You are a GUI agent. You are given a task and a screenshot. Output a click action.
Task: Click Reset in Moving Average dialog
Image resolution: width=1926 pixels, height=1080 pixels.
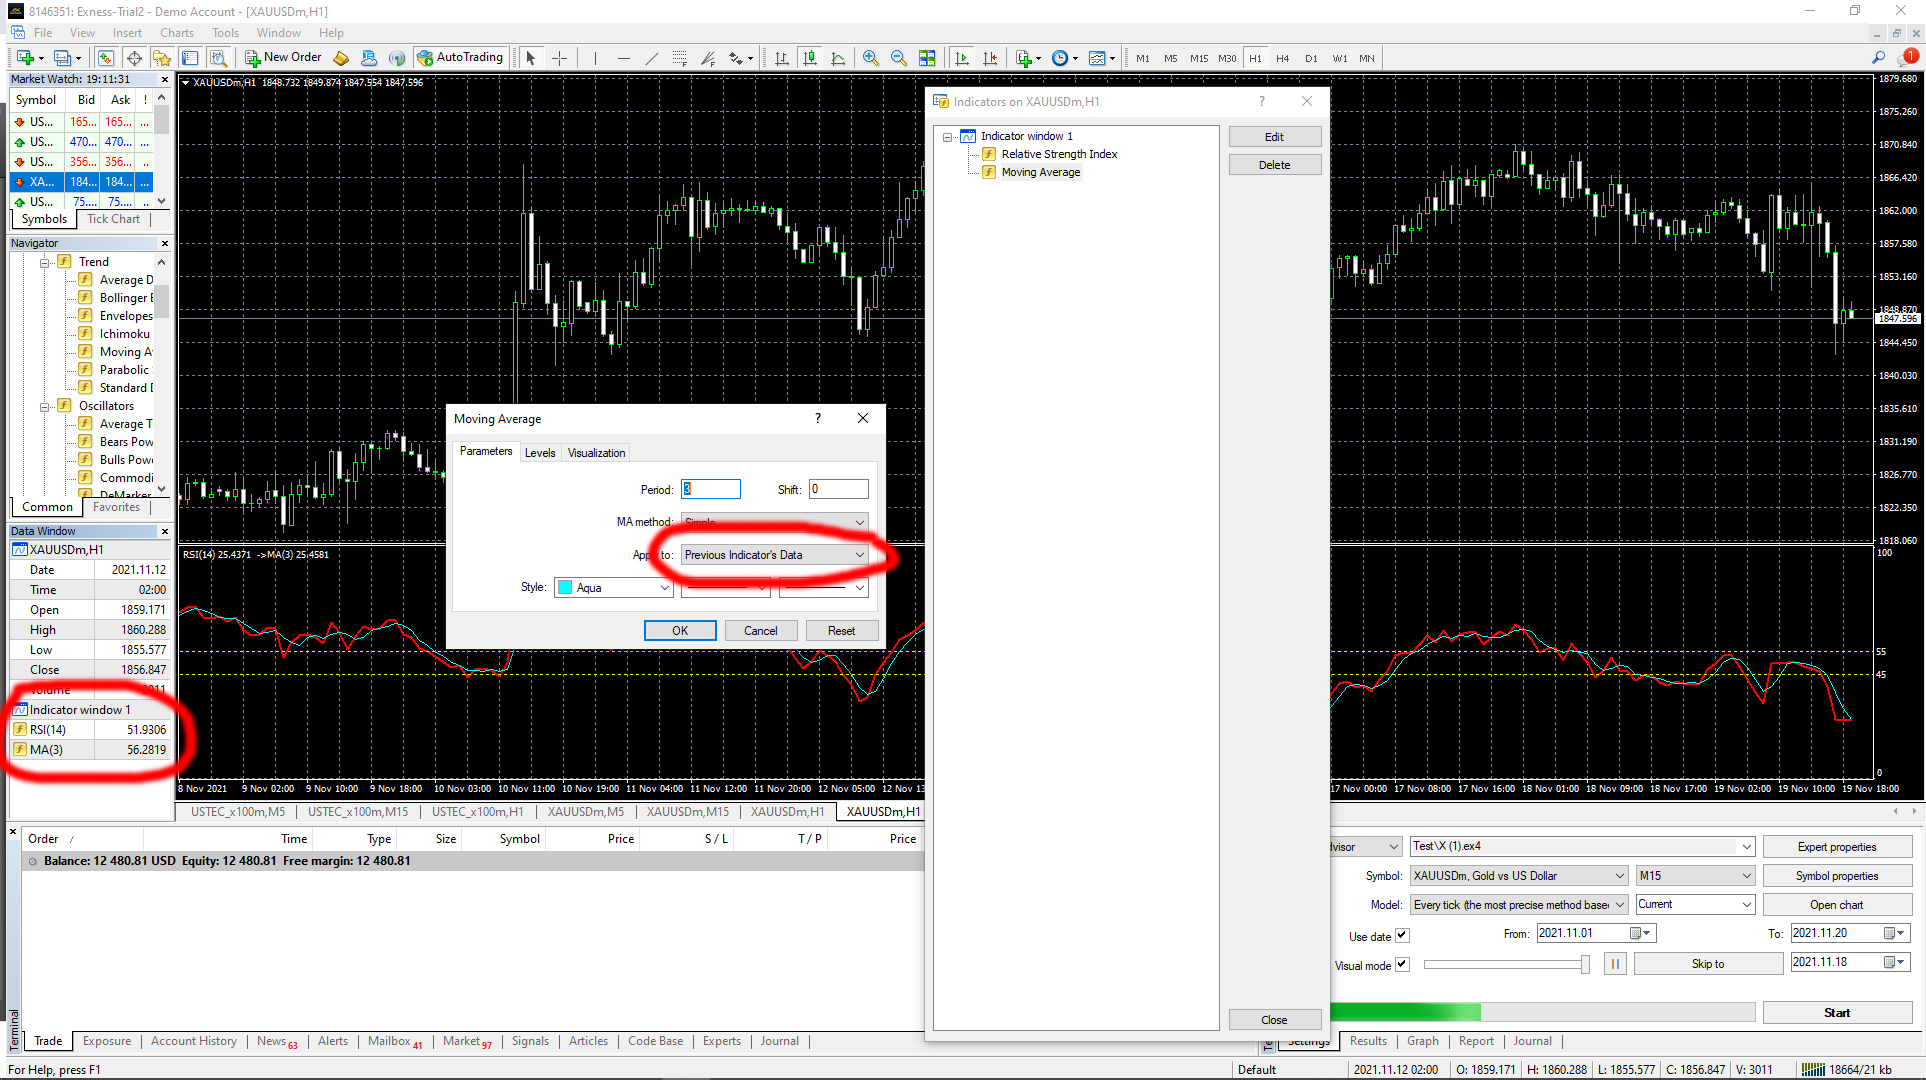coord(841,631)
